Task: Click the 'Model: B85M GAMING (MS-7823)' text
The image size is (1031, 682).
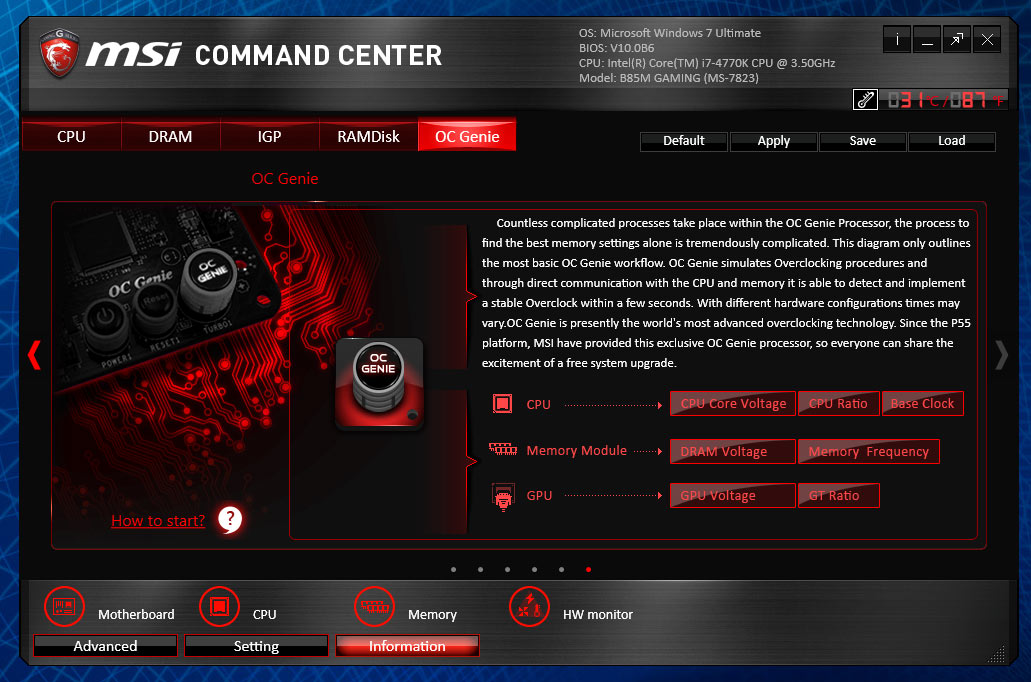Action: click(x=669, y=78)
